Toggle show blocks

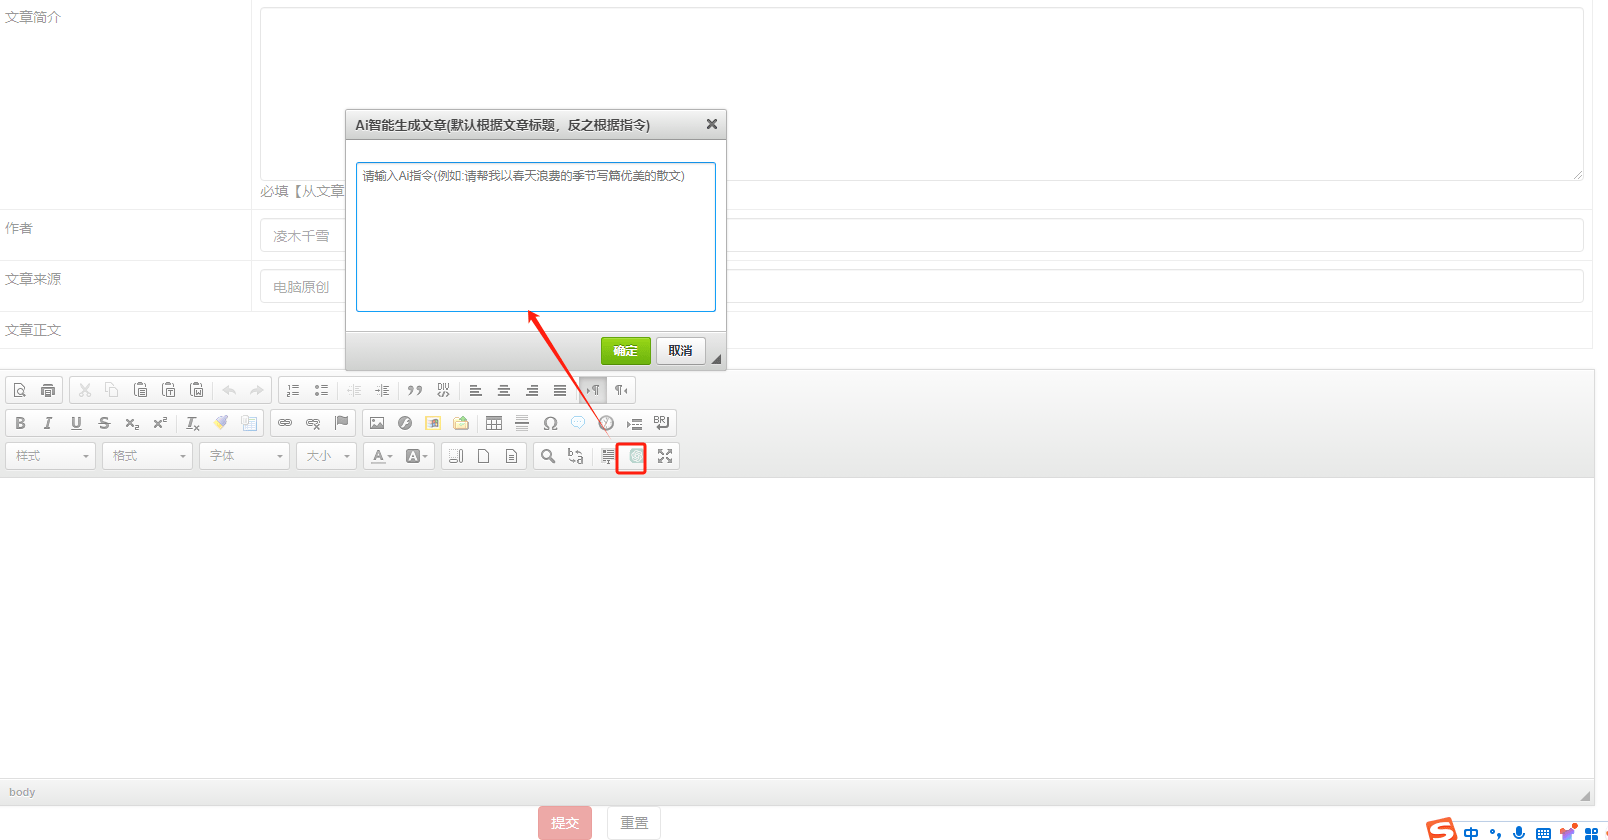point(456,456)
